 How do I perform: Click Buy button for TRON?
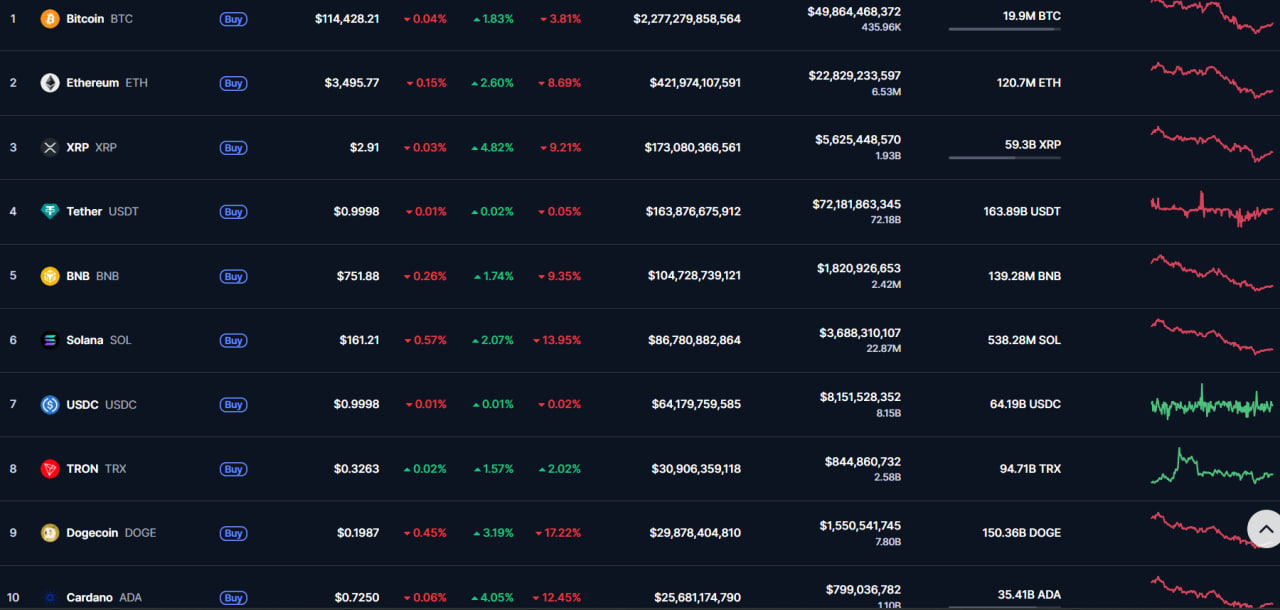point(234,469)
